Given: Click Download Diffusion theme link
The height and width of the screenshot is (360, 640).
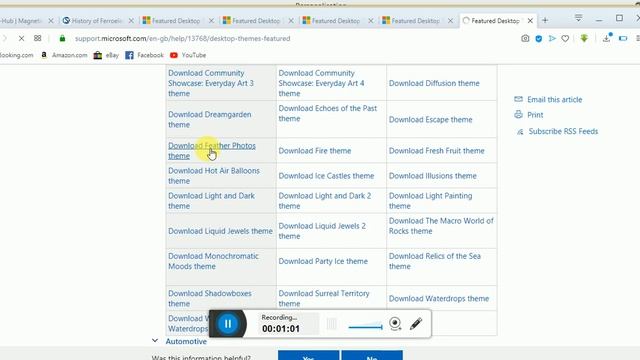Looking at the screenshot, I should [434, 83].
